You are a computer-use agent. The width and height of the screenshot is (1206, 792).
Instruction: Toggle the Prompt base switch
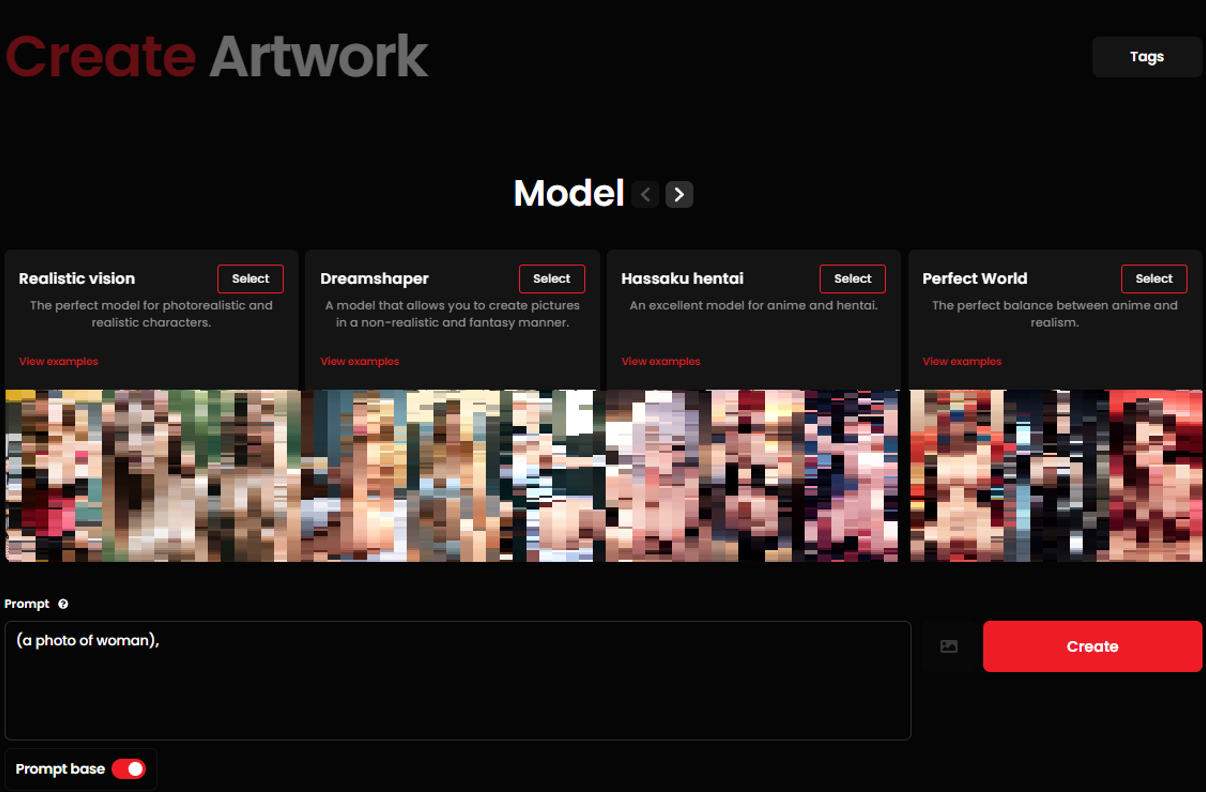coord(128,769)
